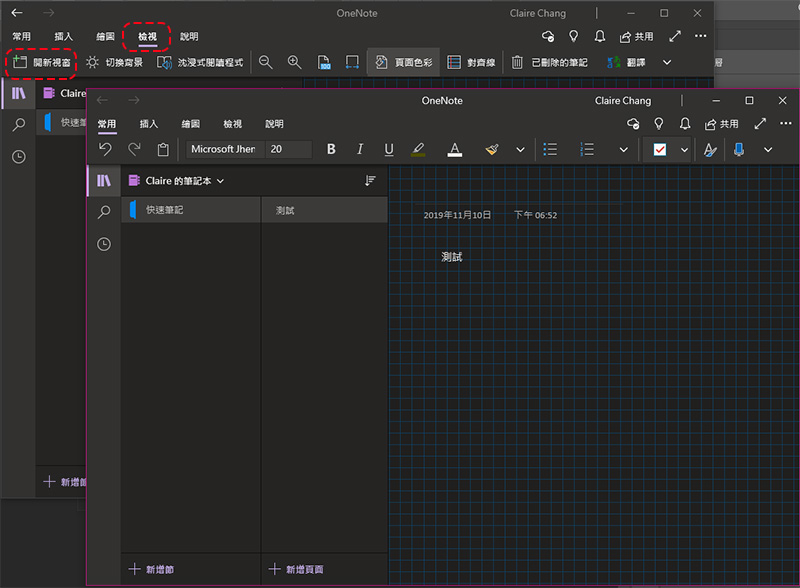Open 常用 tab in back window
800x588 pixels.
coord(21,37)
